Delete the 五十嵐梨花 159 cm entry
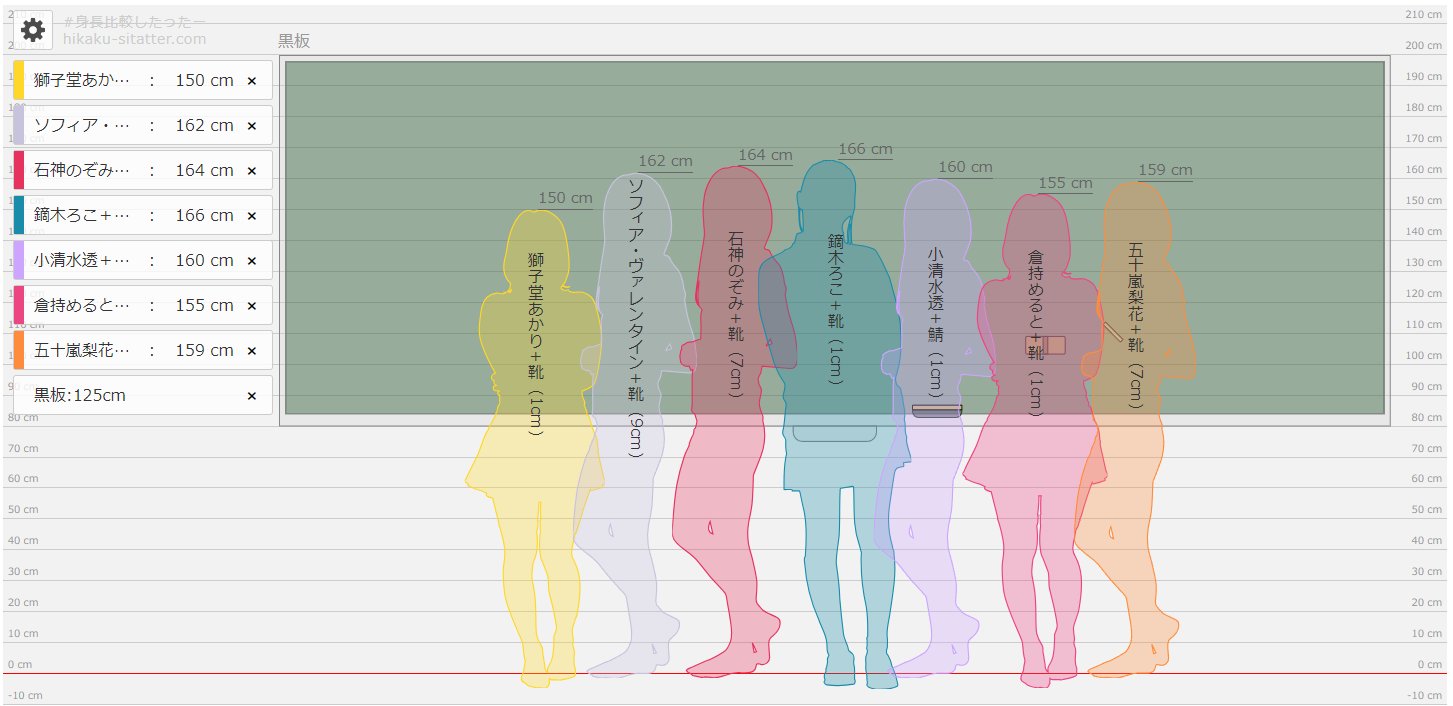The image size is (1453, 706). 252,351
